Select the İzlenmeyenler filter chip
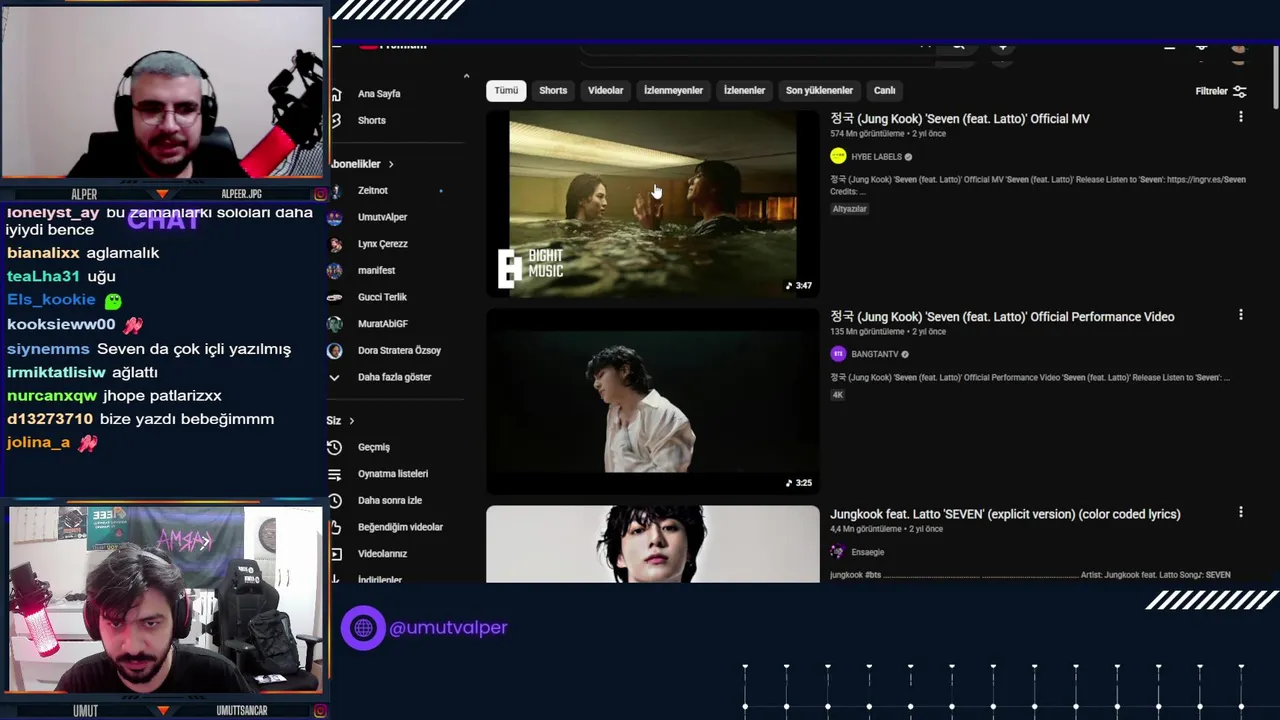Viewport: 1280px width, 720px height. [x=673, y=90]
